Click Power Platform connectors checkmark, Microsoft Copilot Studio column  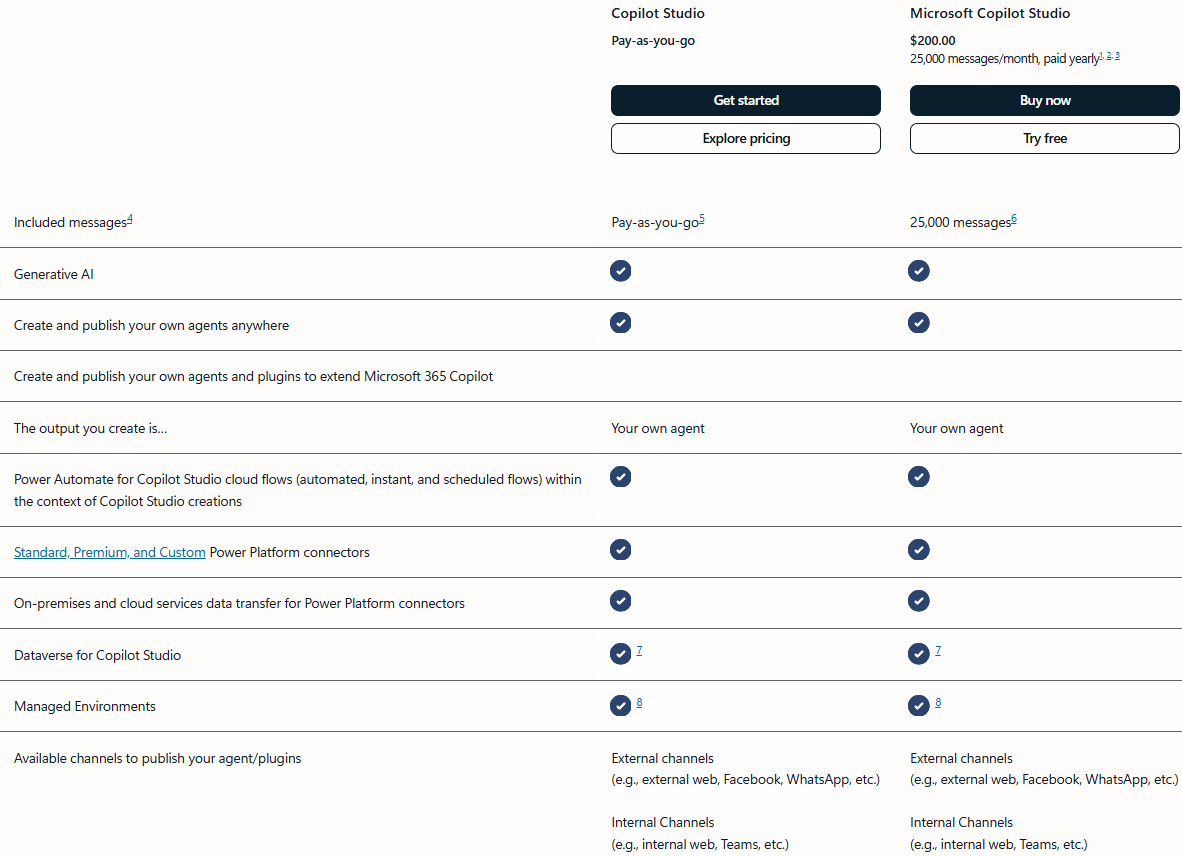pos(919,550)
